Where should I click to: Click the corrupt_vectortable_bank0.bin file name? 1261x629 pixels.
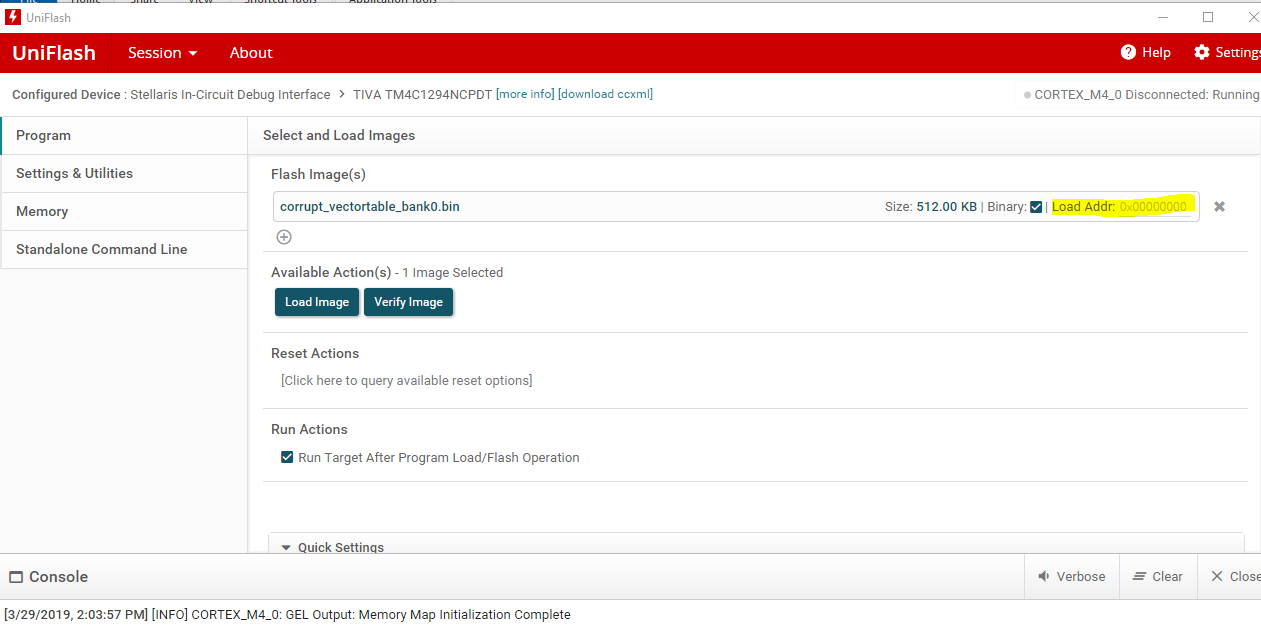[x=370, y=206]
